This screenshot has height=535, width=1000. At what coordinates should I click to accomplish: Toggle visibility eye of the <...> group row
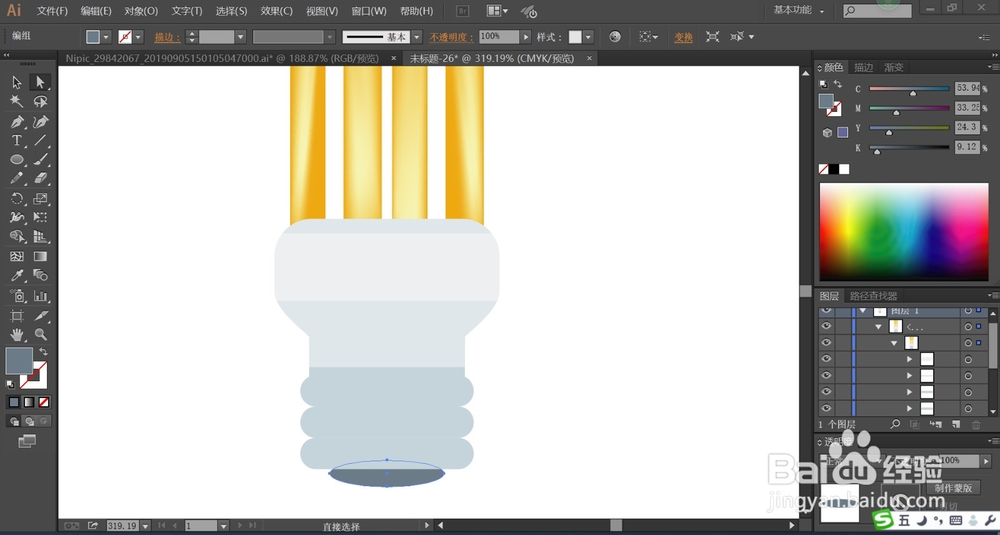(827, 326)
